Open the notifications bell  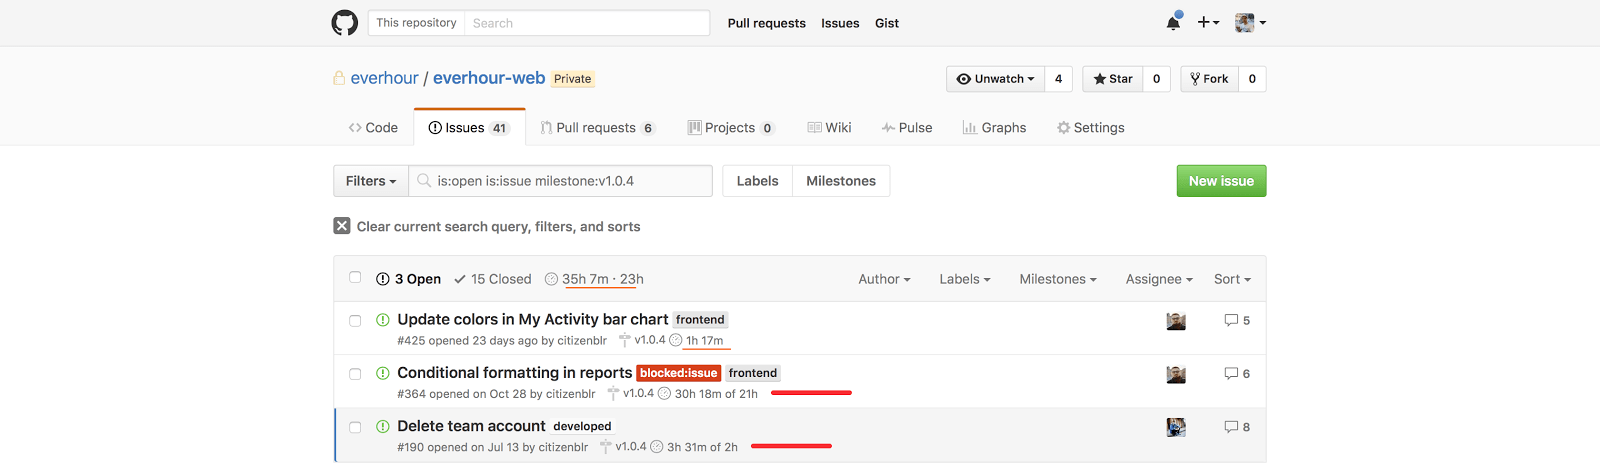click(1173, 23)
